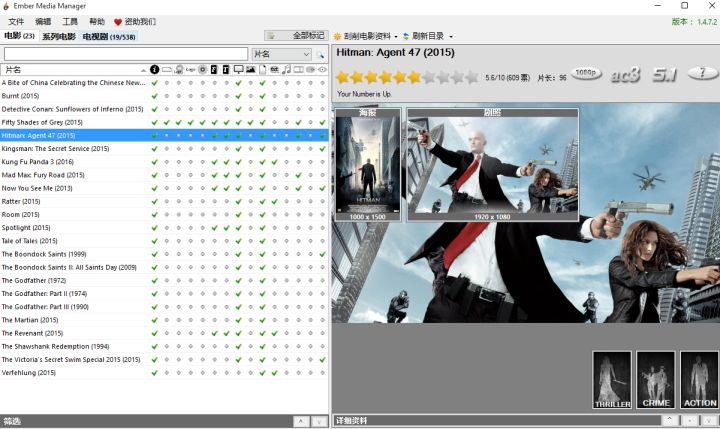Click the last-column checkmark in the Kingsman row
This screenshot has width=720, height=429.
point(322,149)
